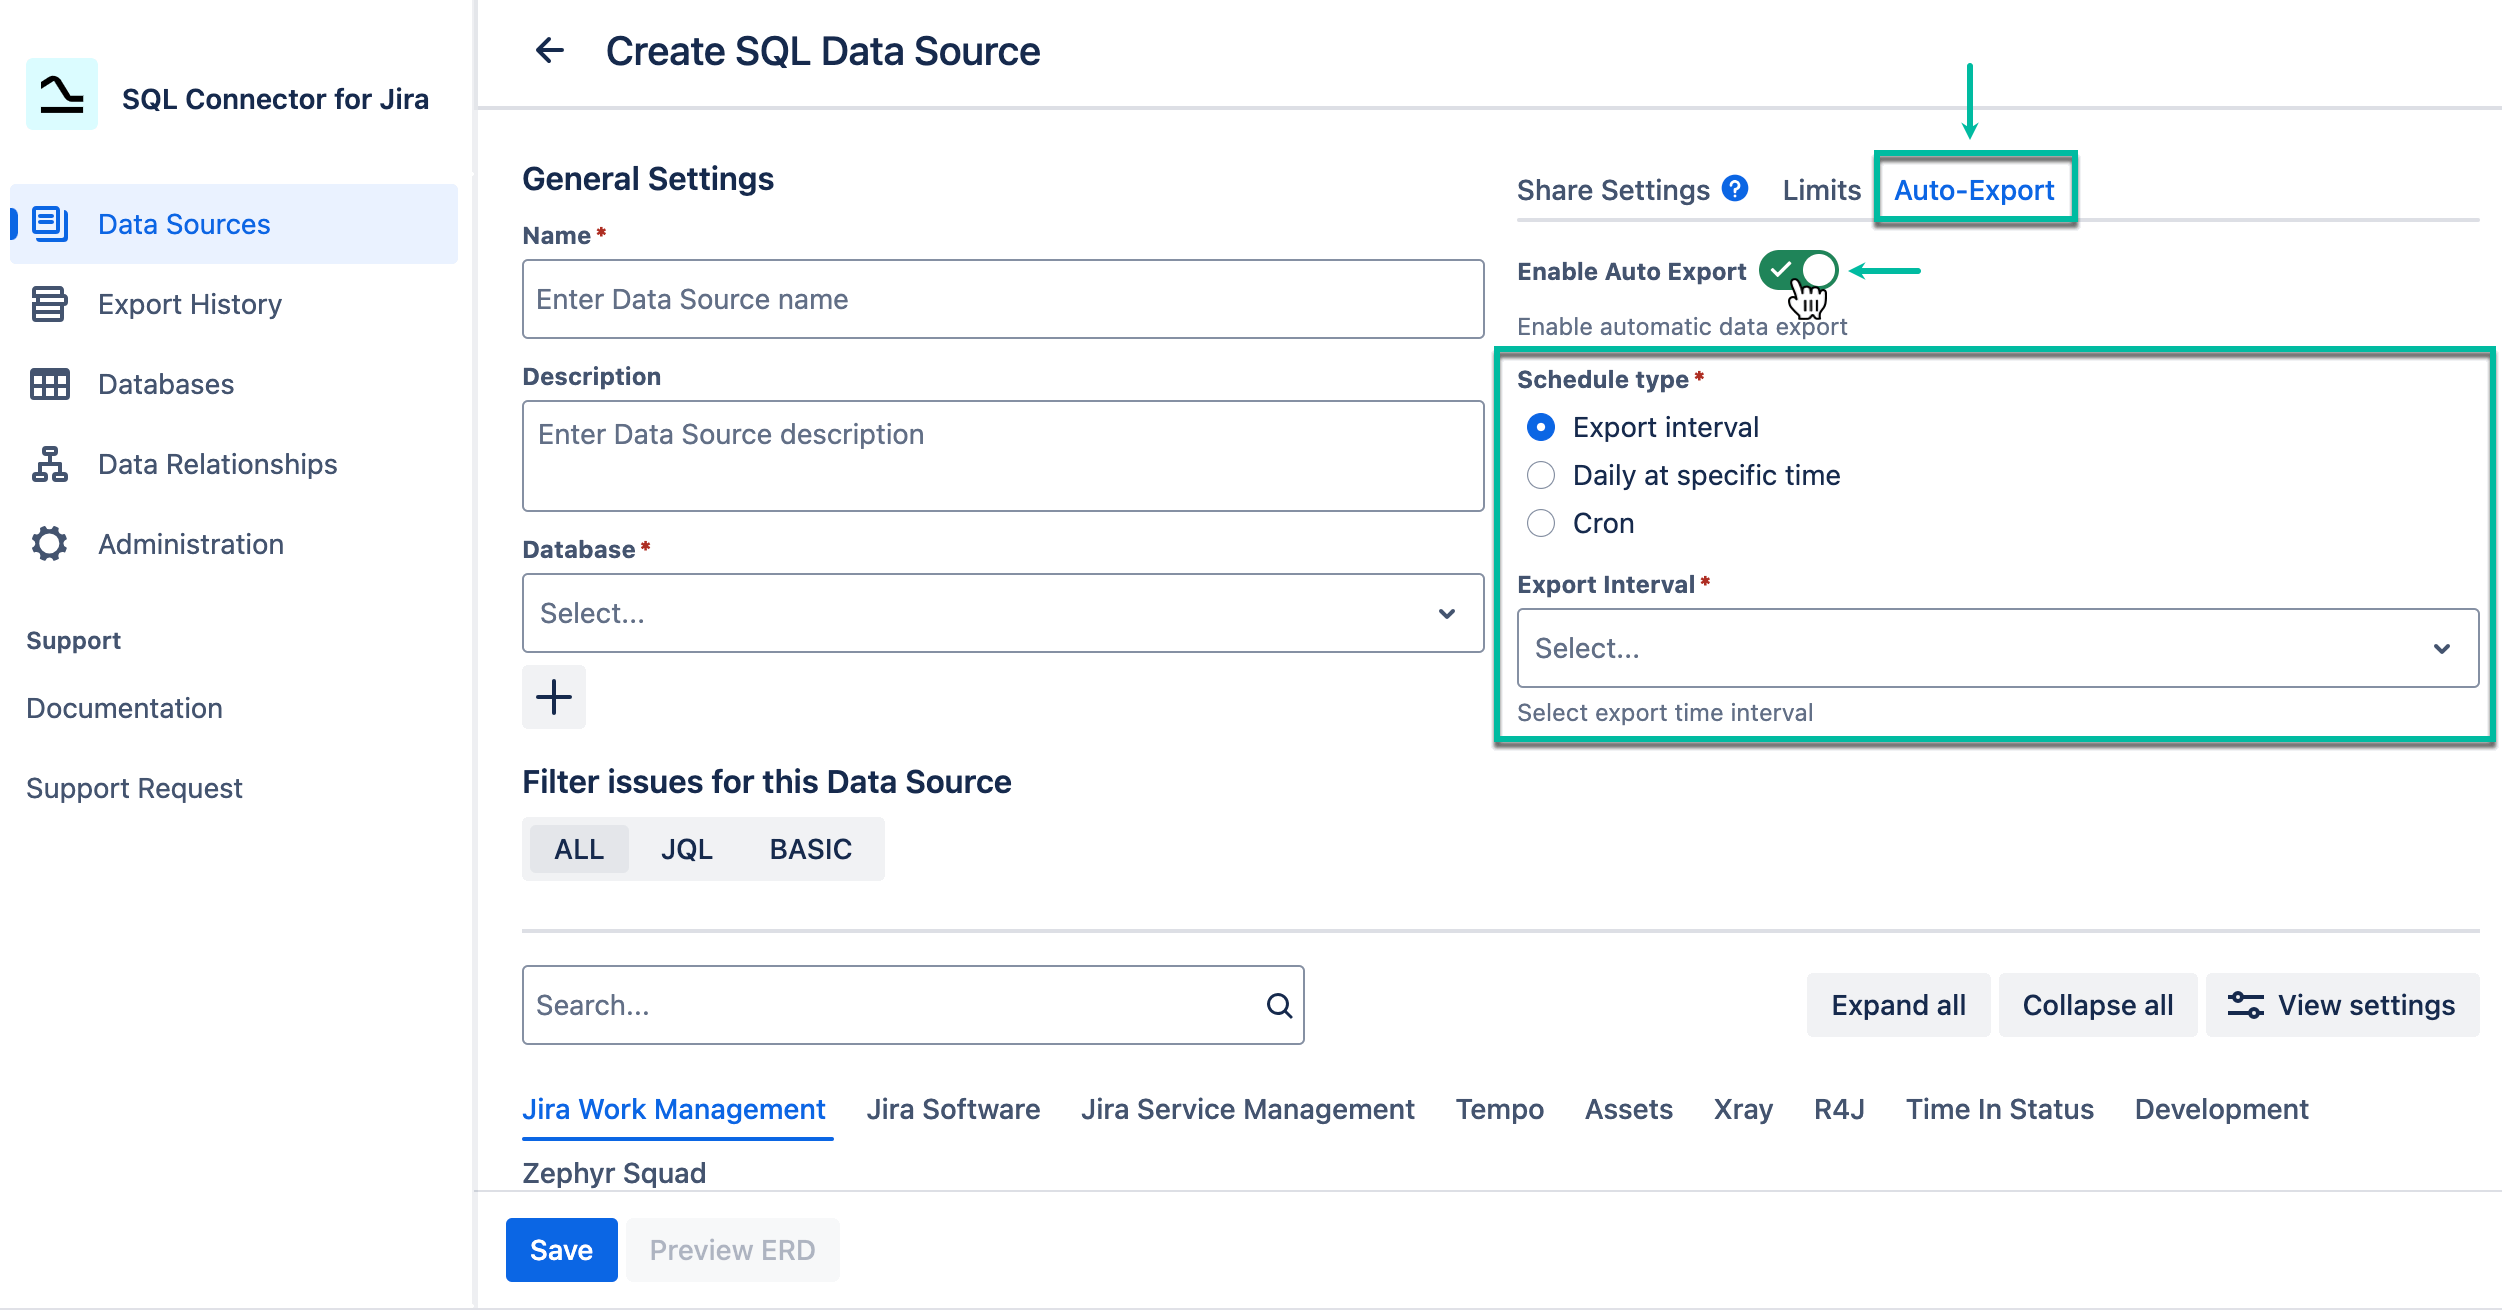
Task: Click the Enter Data Source name field
Action: coord(1001,298)
